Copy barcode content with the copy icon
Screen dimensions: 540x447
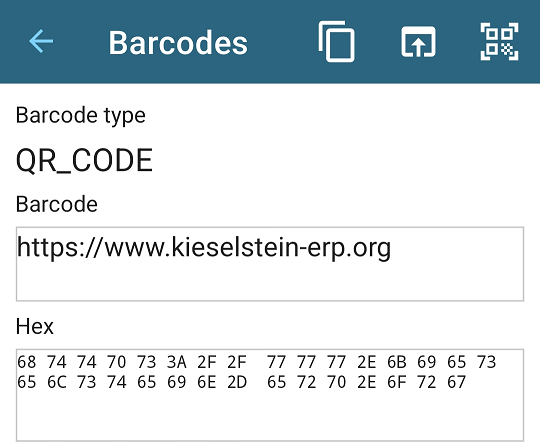[336, 42]
